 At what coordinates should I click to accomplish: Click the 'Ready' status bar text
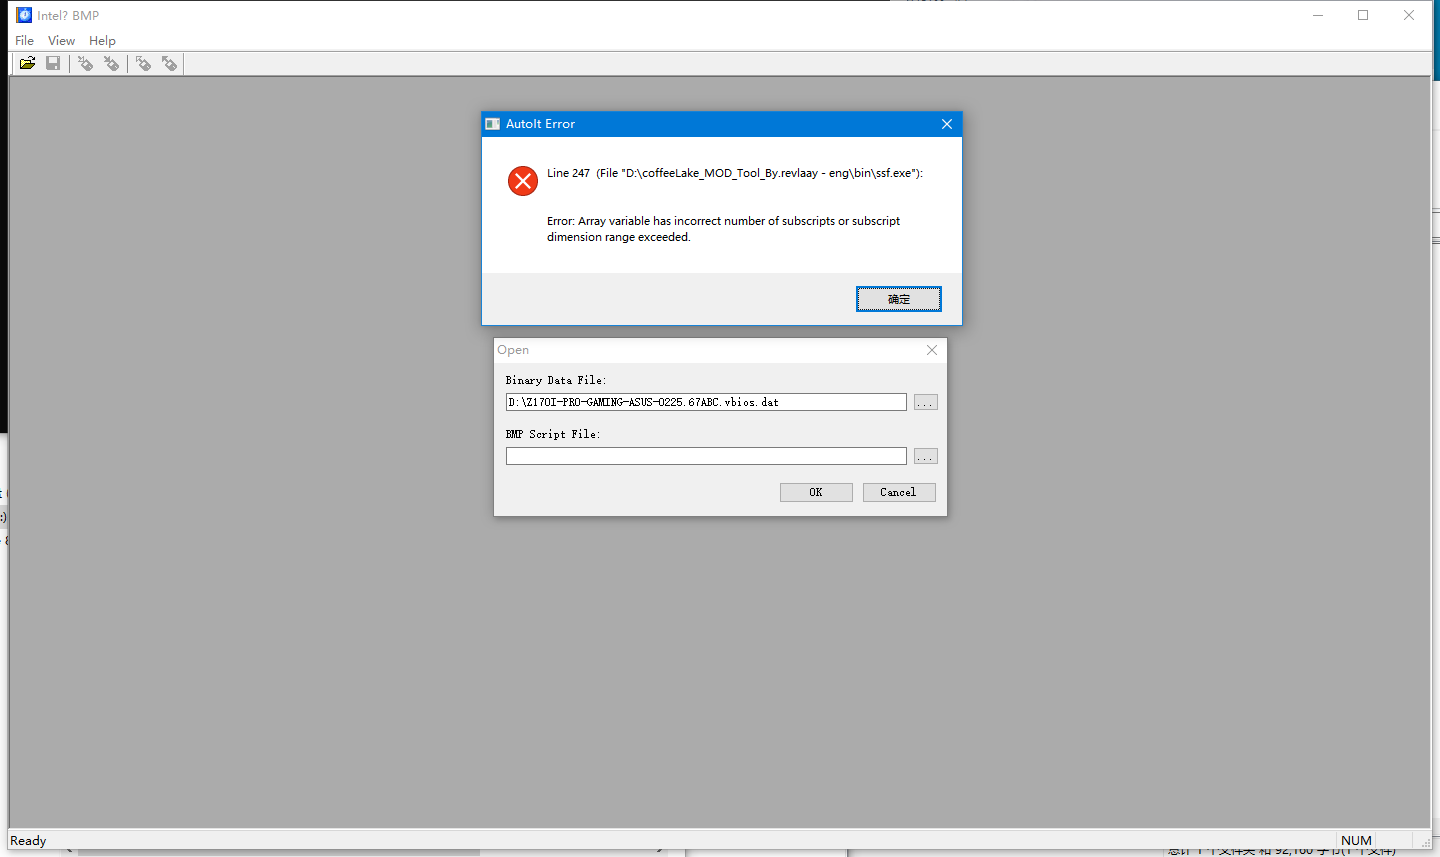pos(28,841)
